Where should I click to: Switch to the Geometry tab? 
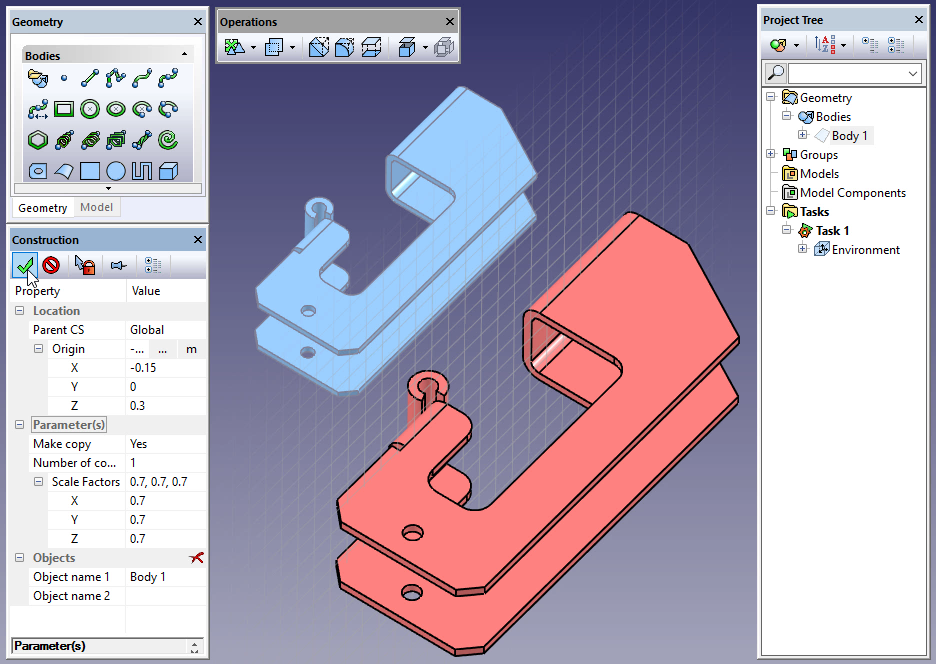point(43,208)
